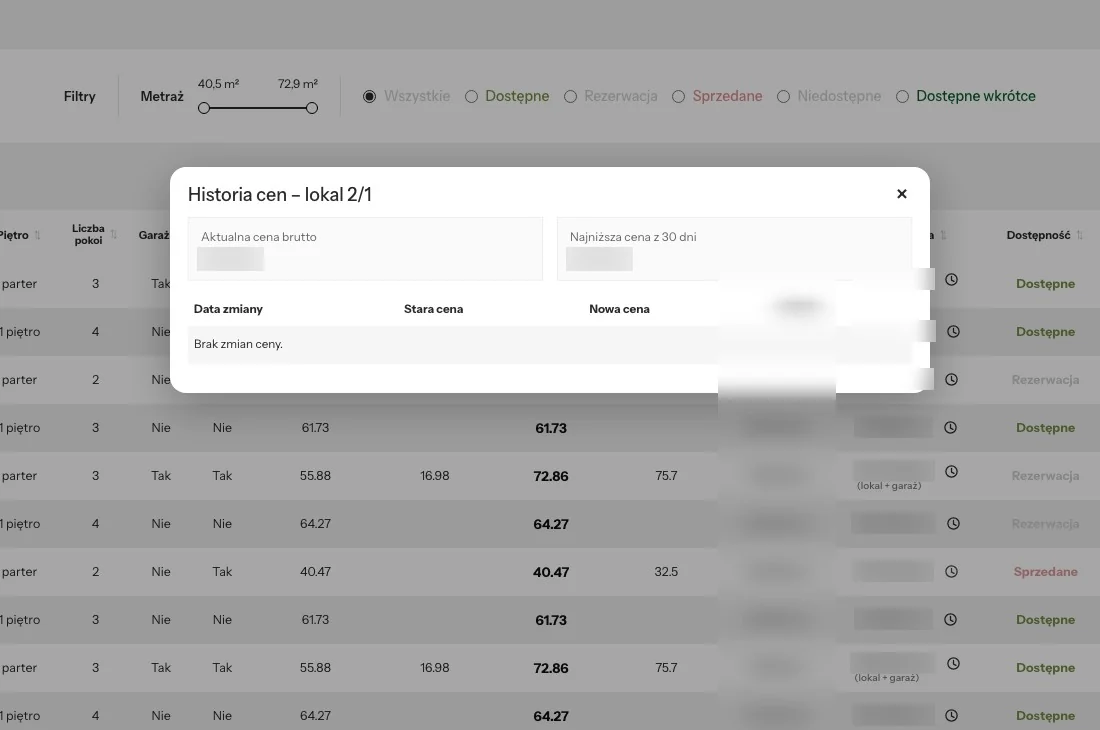1100x730 pixels.
Task: Click the bold 72.86 value in the 55.88 Rezerwacja row
Action: [551, 476]
